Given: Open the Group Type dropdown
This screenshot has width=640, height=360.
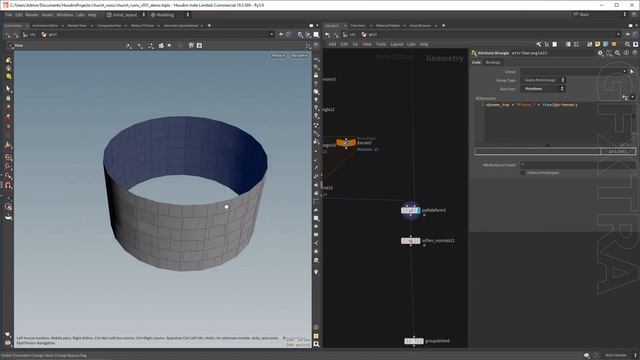Looking at the screenshot, I should [543, 80].
